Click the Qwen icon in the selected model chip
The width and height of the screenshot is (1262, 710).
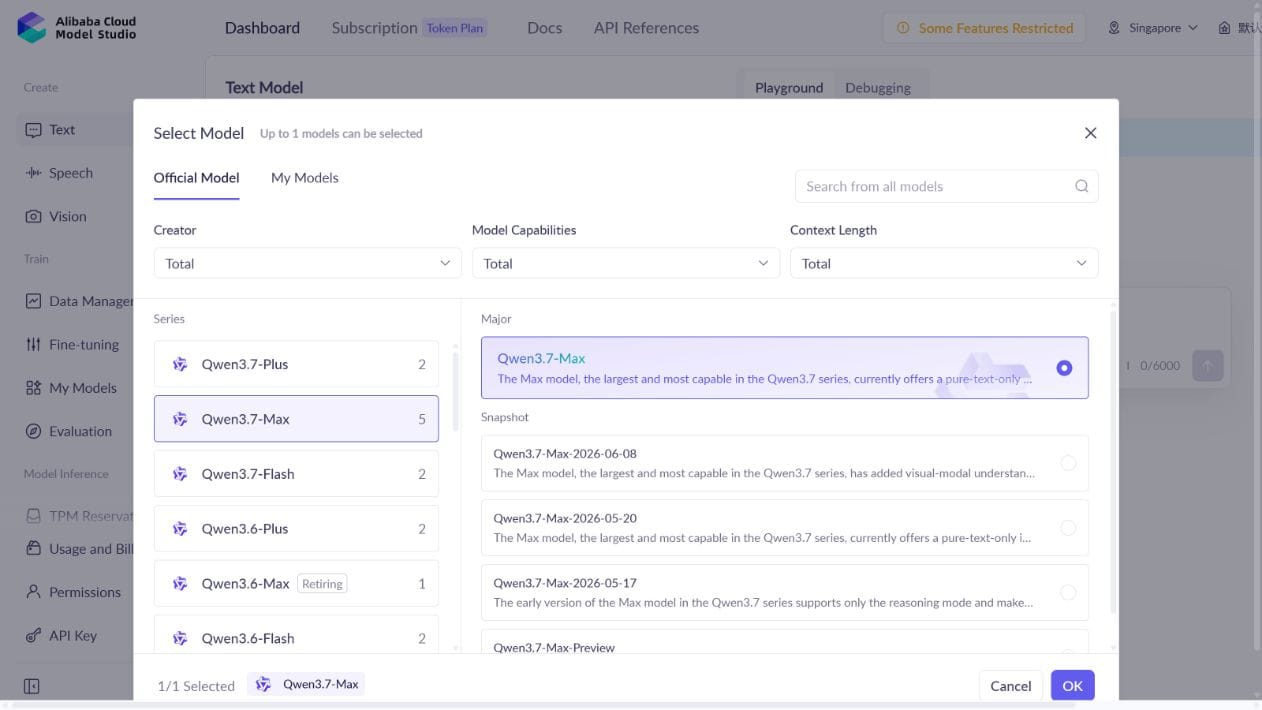pyautogui.click(x=263, y=684)
